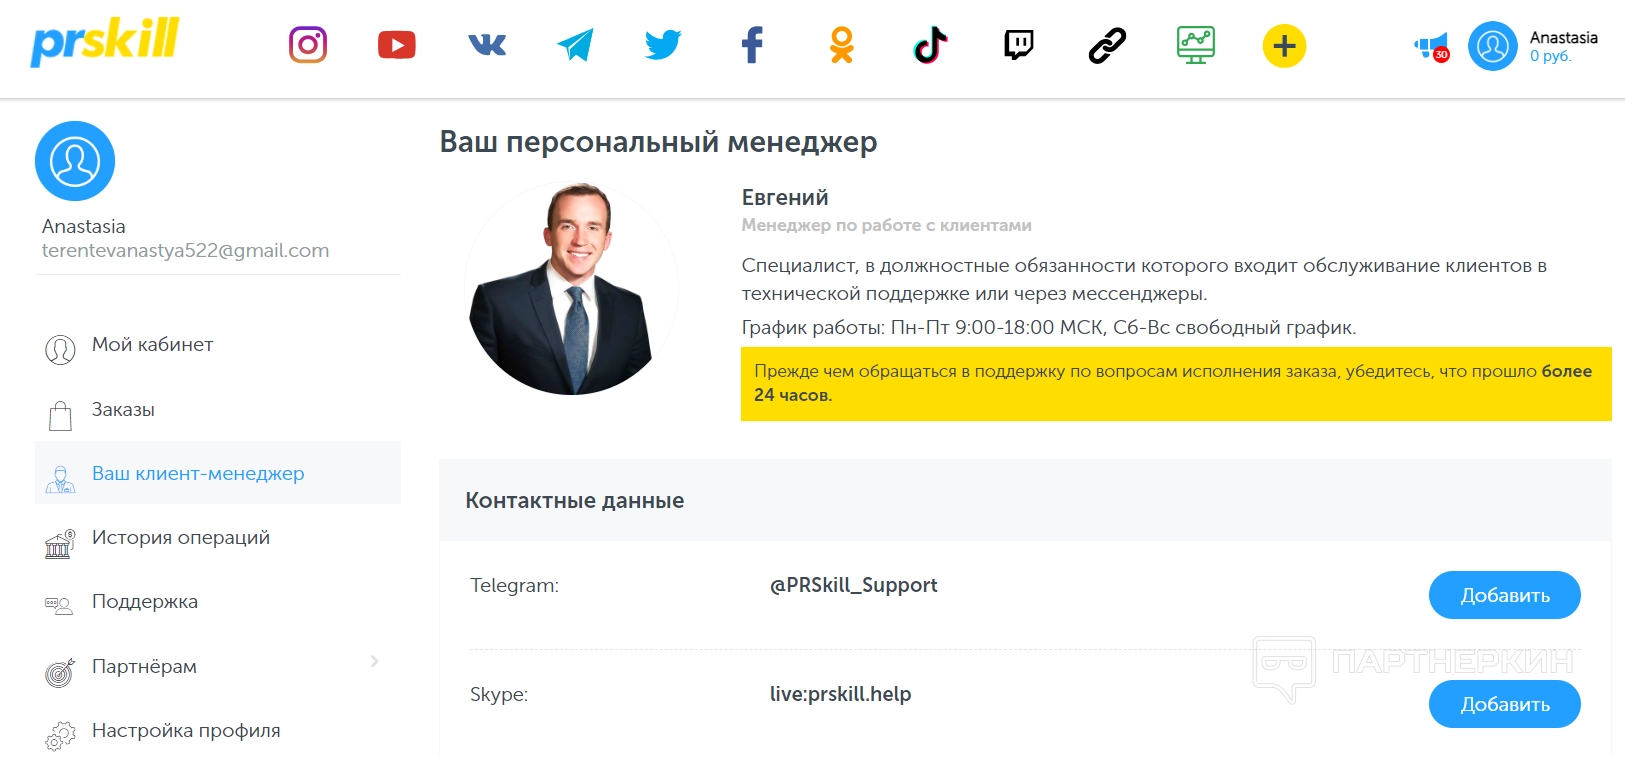Open the Instagram services icon

point(308,45)
